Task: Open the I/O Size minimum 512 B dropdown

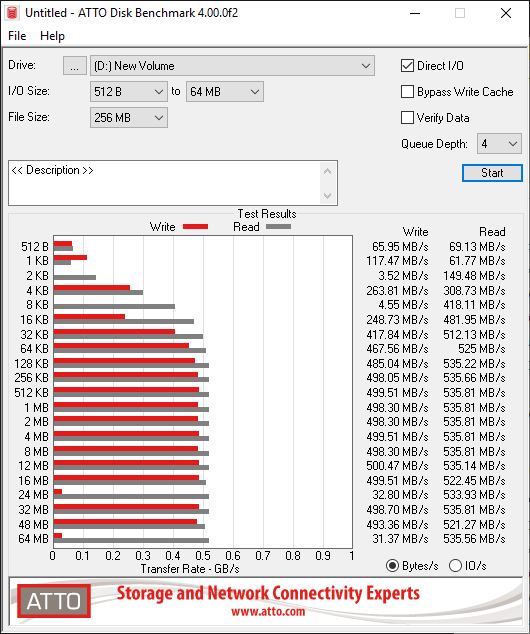Action: coord(129,92)
